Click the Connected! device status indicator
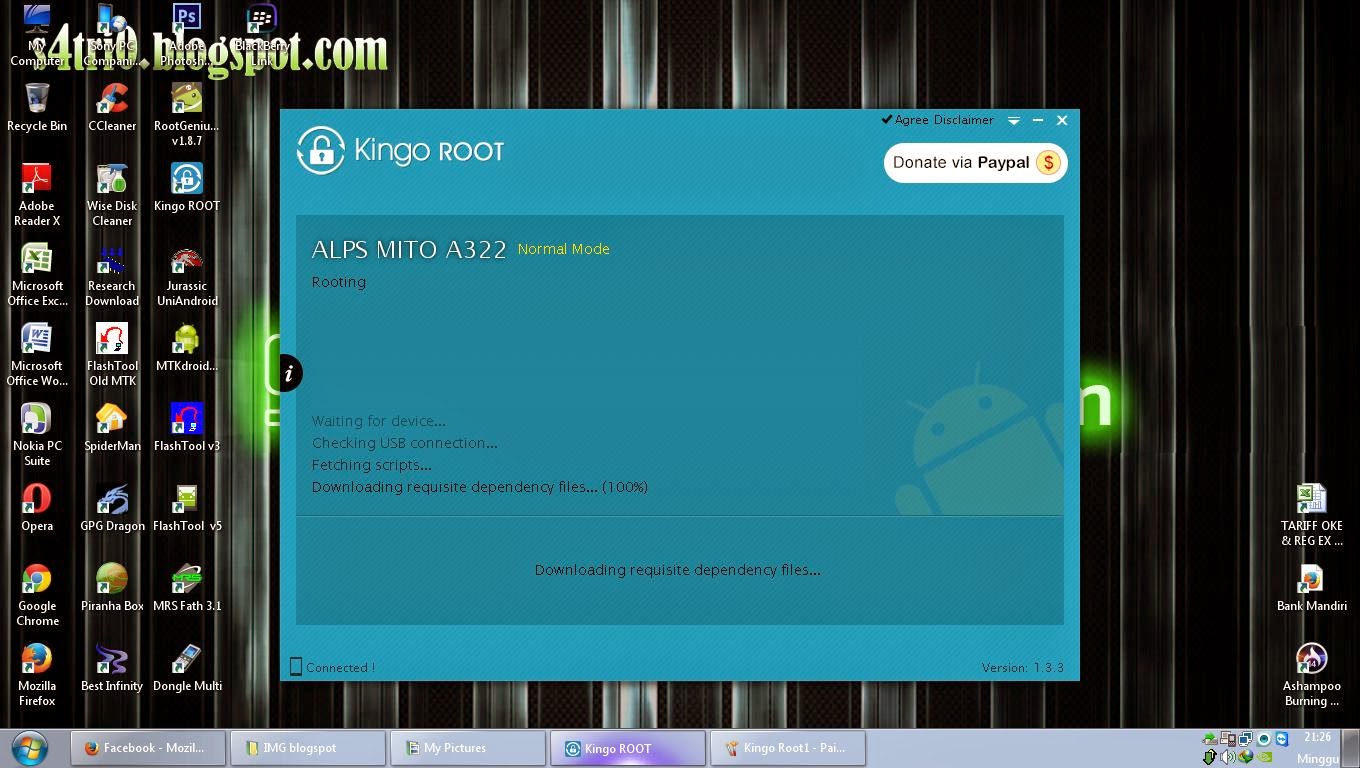Viewport: 1360px width, 768px height. 332,667
